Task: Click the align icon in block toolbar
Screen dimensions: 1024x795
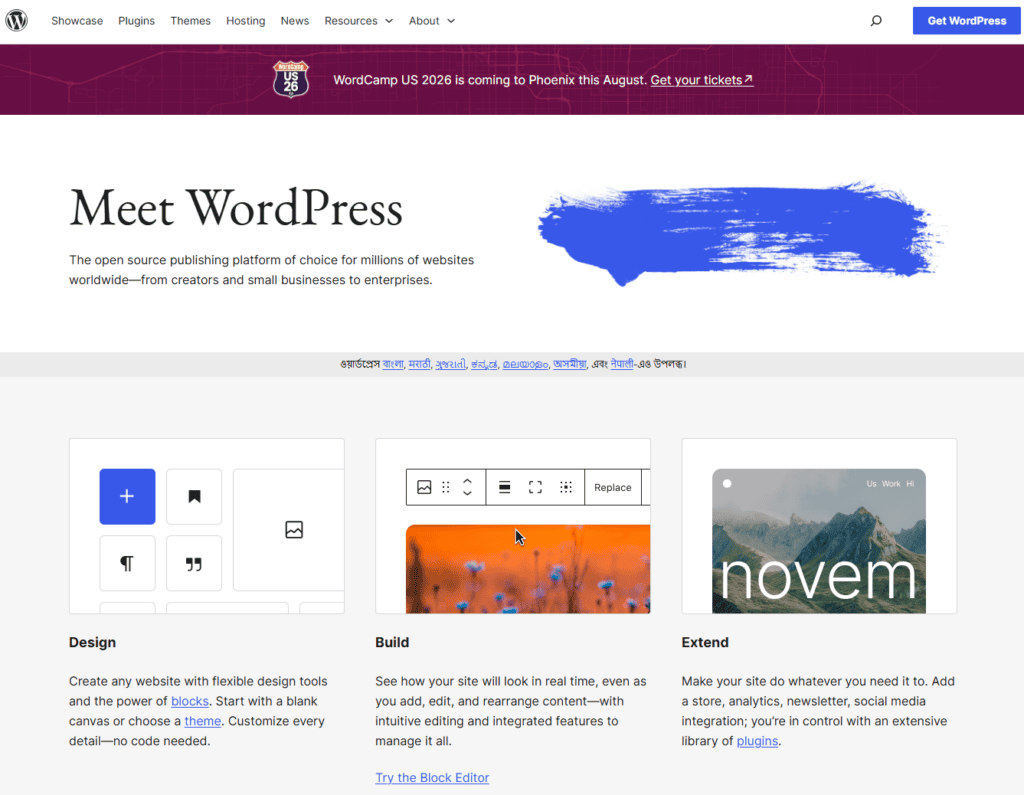Action: (x=504, y=487)
